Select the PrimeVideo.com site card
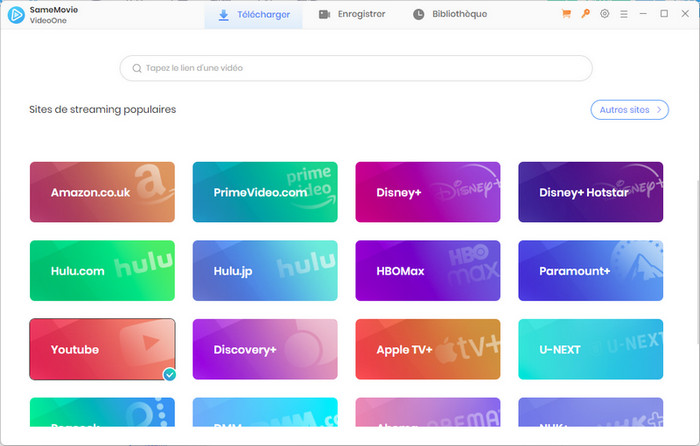 click(265, 192)
